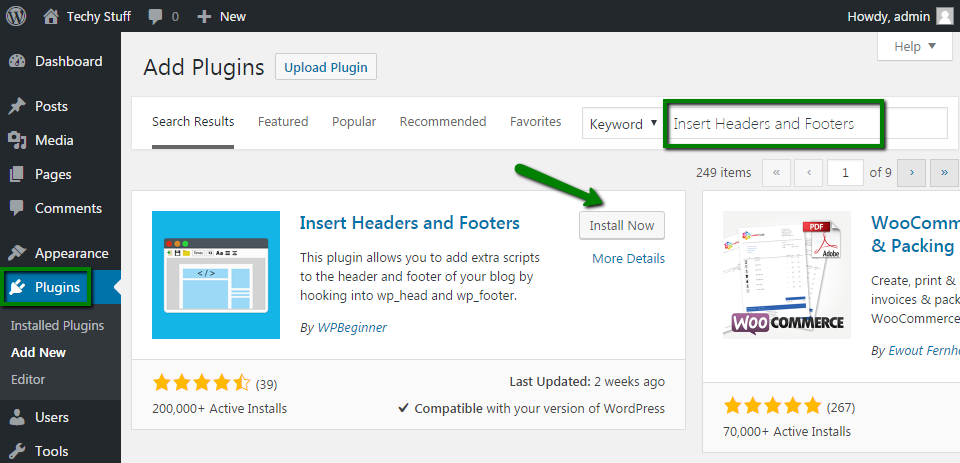Open Insert Headers and Footers plugin thumbnail

click(x=216, y=275)
